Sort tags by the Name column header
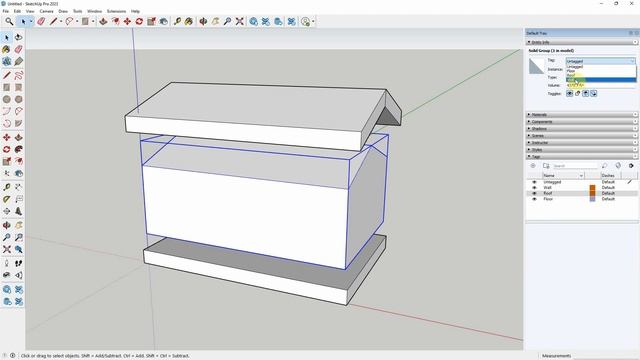 coord(563,176)
